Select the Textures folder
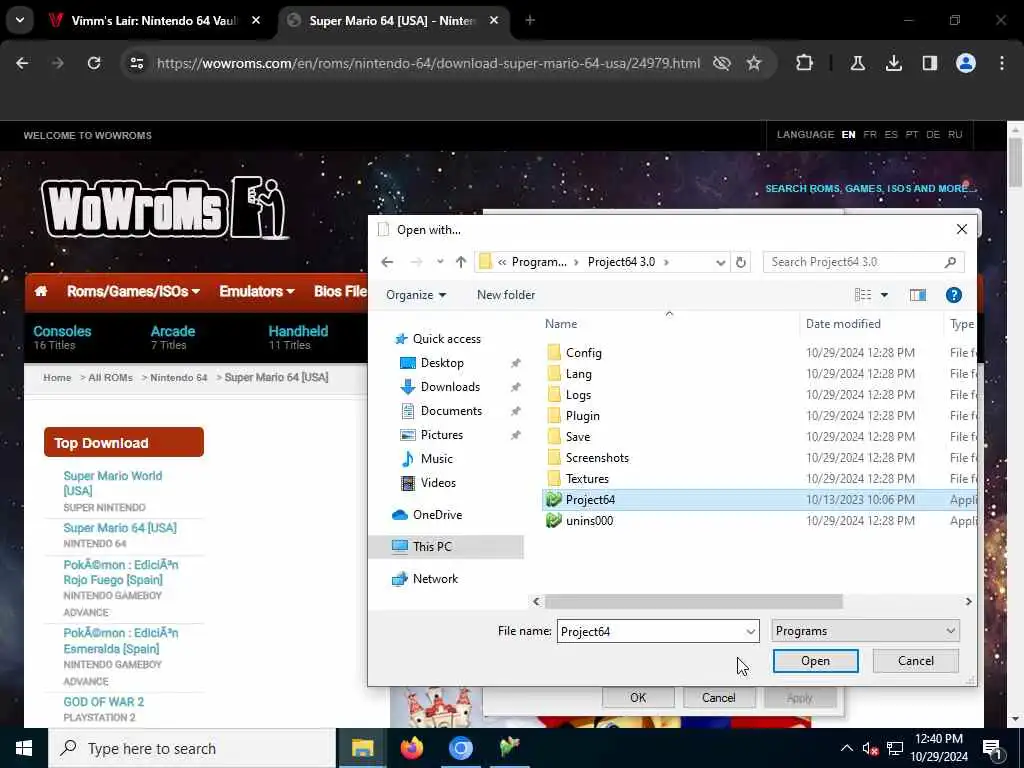The height and width of the screenshot is (768, 1024). pos(586,479)
